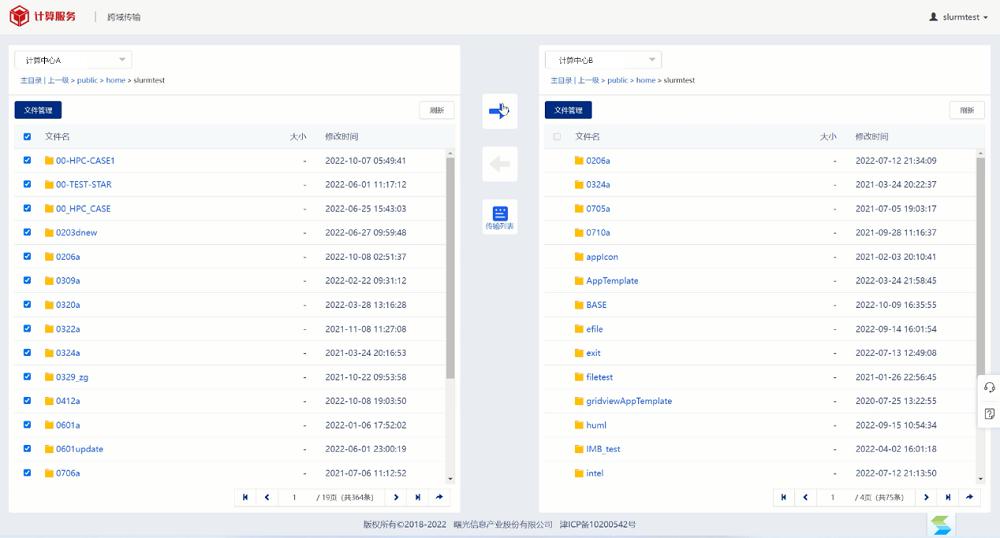1000x538 pixels.
Task: Click the left file list vertical scrollbar
Action: (x=450, y=270)
